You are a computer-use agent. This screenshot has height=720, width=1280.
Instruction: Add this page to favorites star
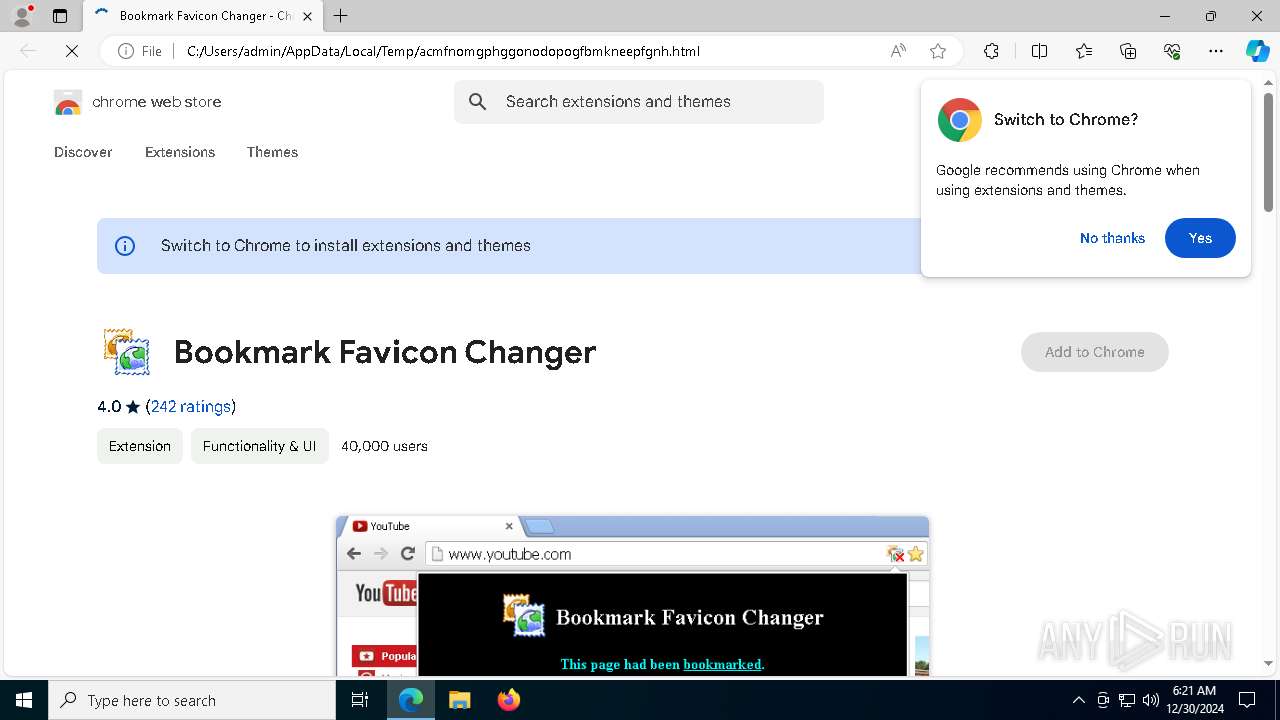click(938, 51)
